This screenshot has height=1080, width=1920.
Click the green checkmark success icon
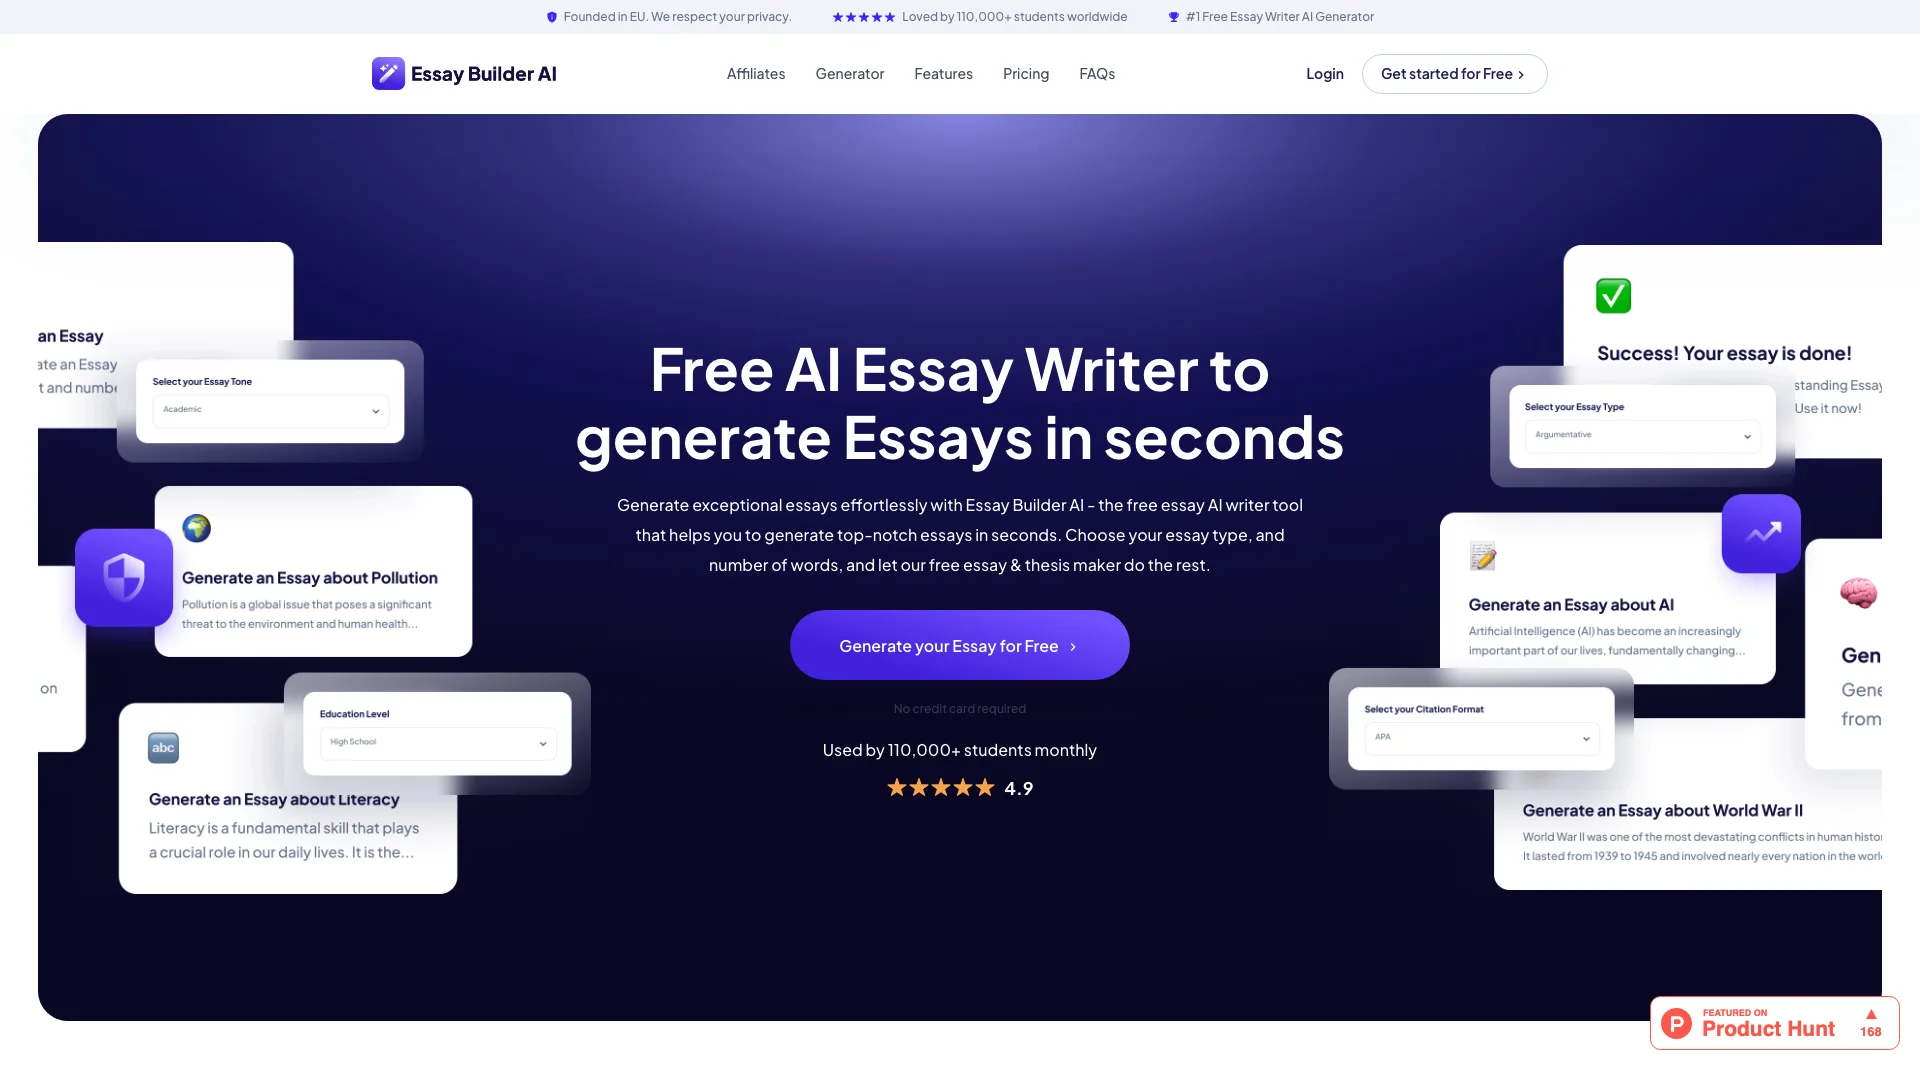click(x=1614, y=295)
